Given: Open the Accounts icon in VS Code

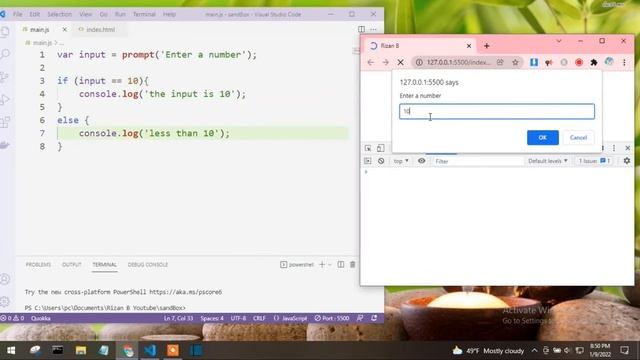Looking at the screenshot, I should [5, 279].
